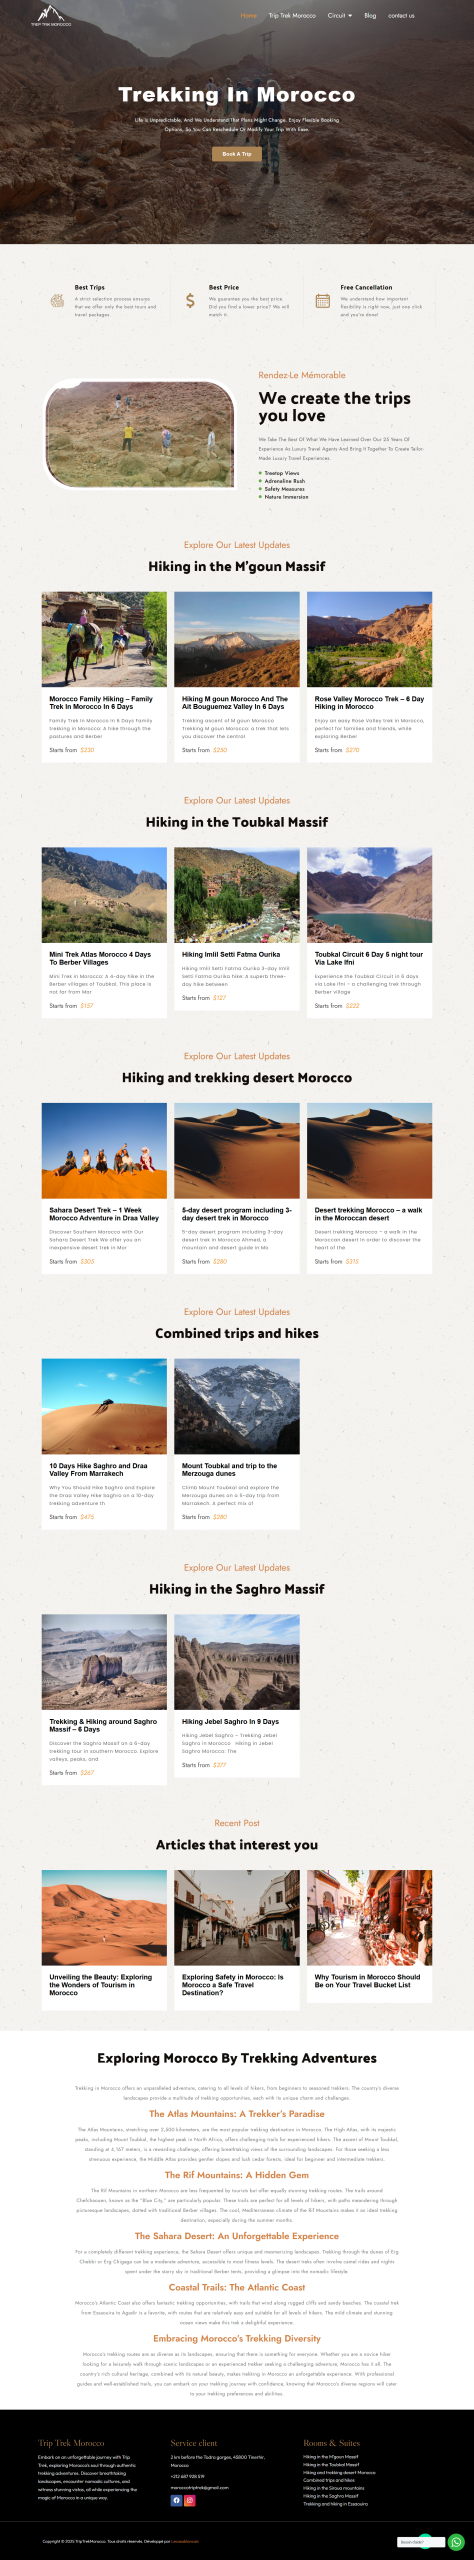
Task: Click the Free Cancellation calendar icon
Action: coord(322,300)
